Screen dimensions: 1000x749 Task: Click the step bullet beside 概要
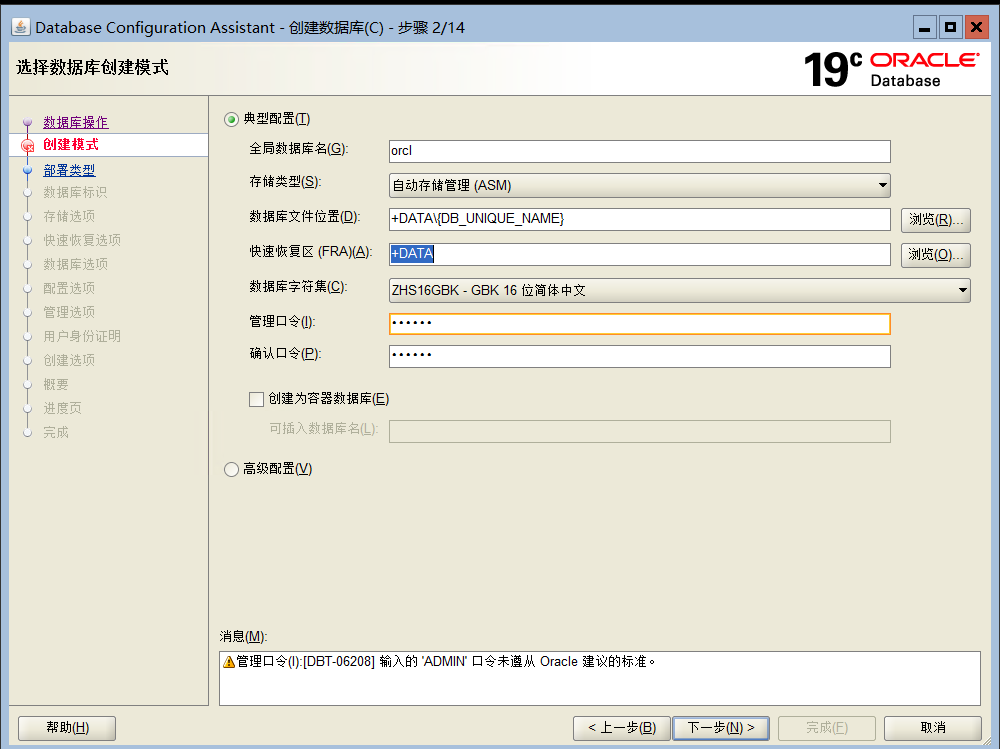[29, 384]
